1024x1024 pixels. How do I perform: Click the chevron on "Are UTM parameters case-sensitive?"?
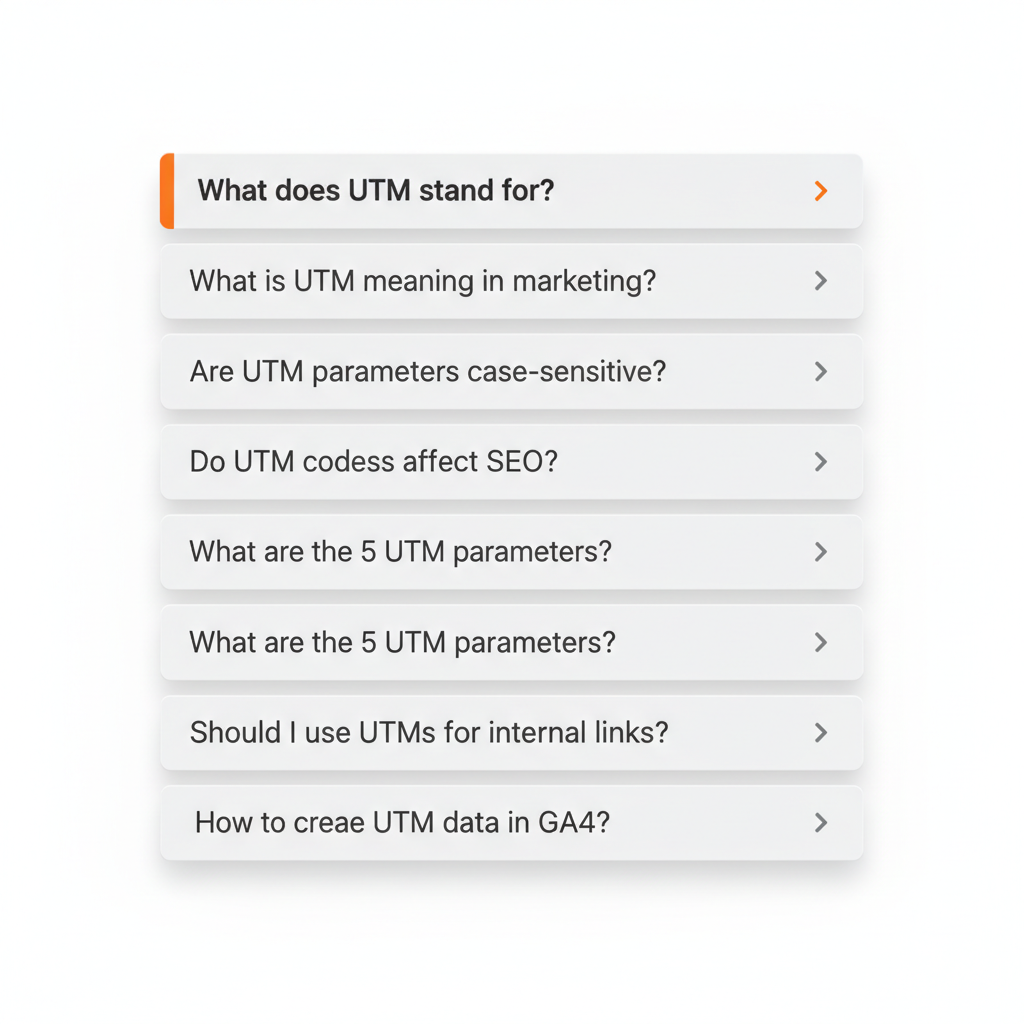pyautogui.click(x=820, y=372)
